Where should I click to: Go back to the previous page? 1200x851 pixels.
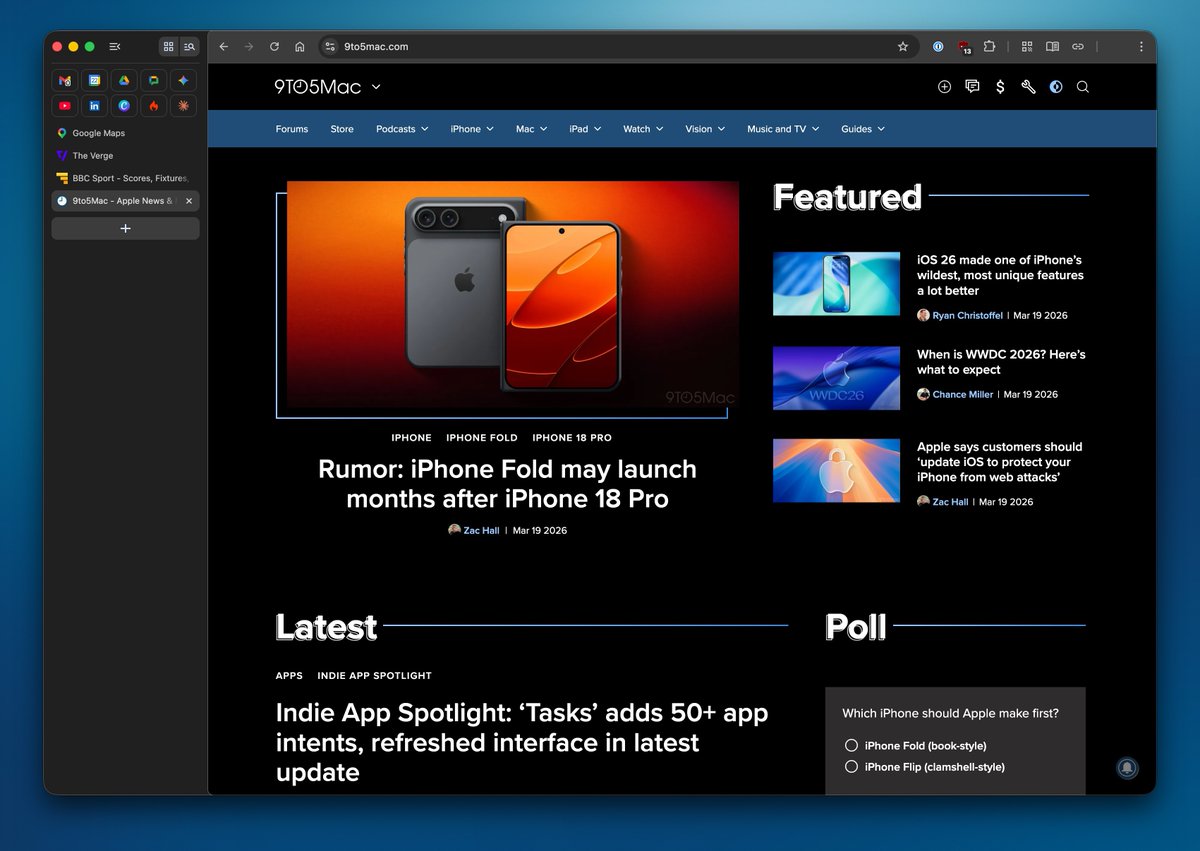click(223, 46)
